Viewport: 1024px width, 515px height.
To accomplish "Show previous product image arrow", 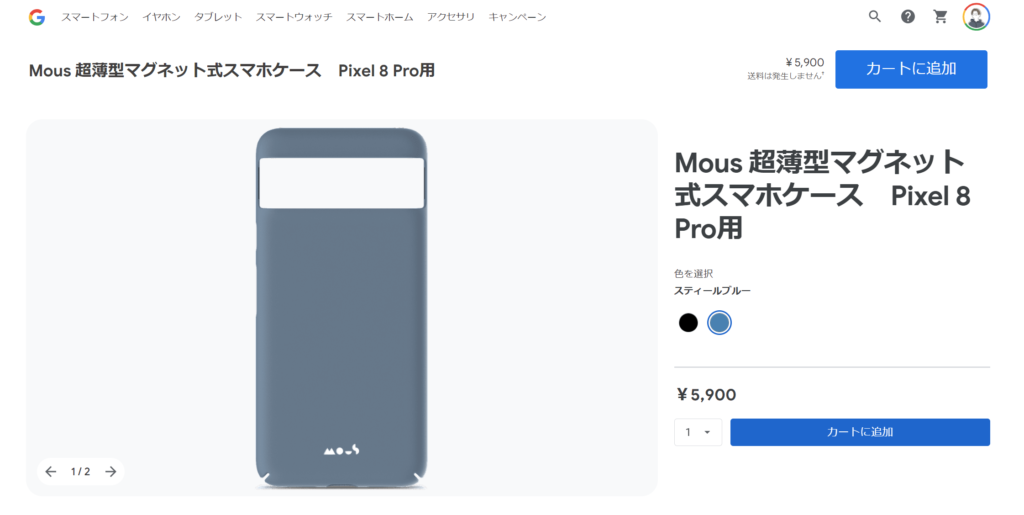I will [51, 472].
